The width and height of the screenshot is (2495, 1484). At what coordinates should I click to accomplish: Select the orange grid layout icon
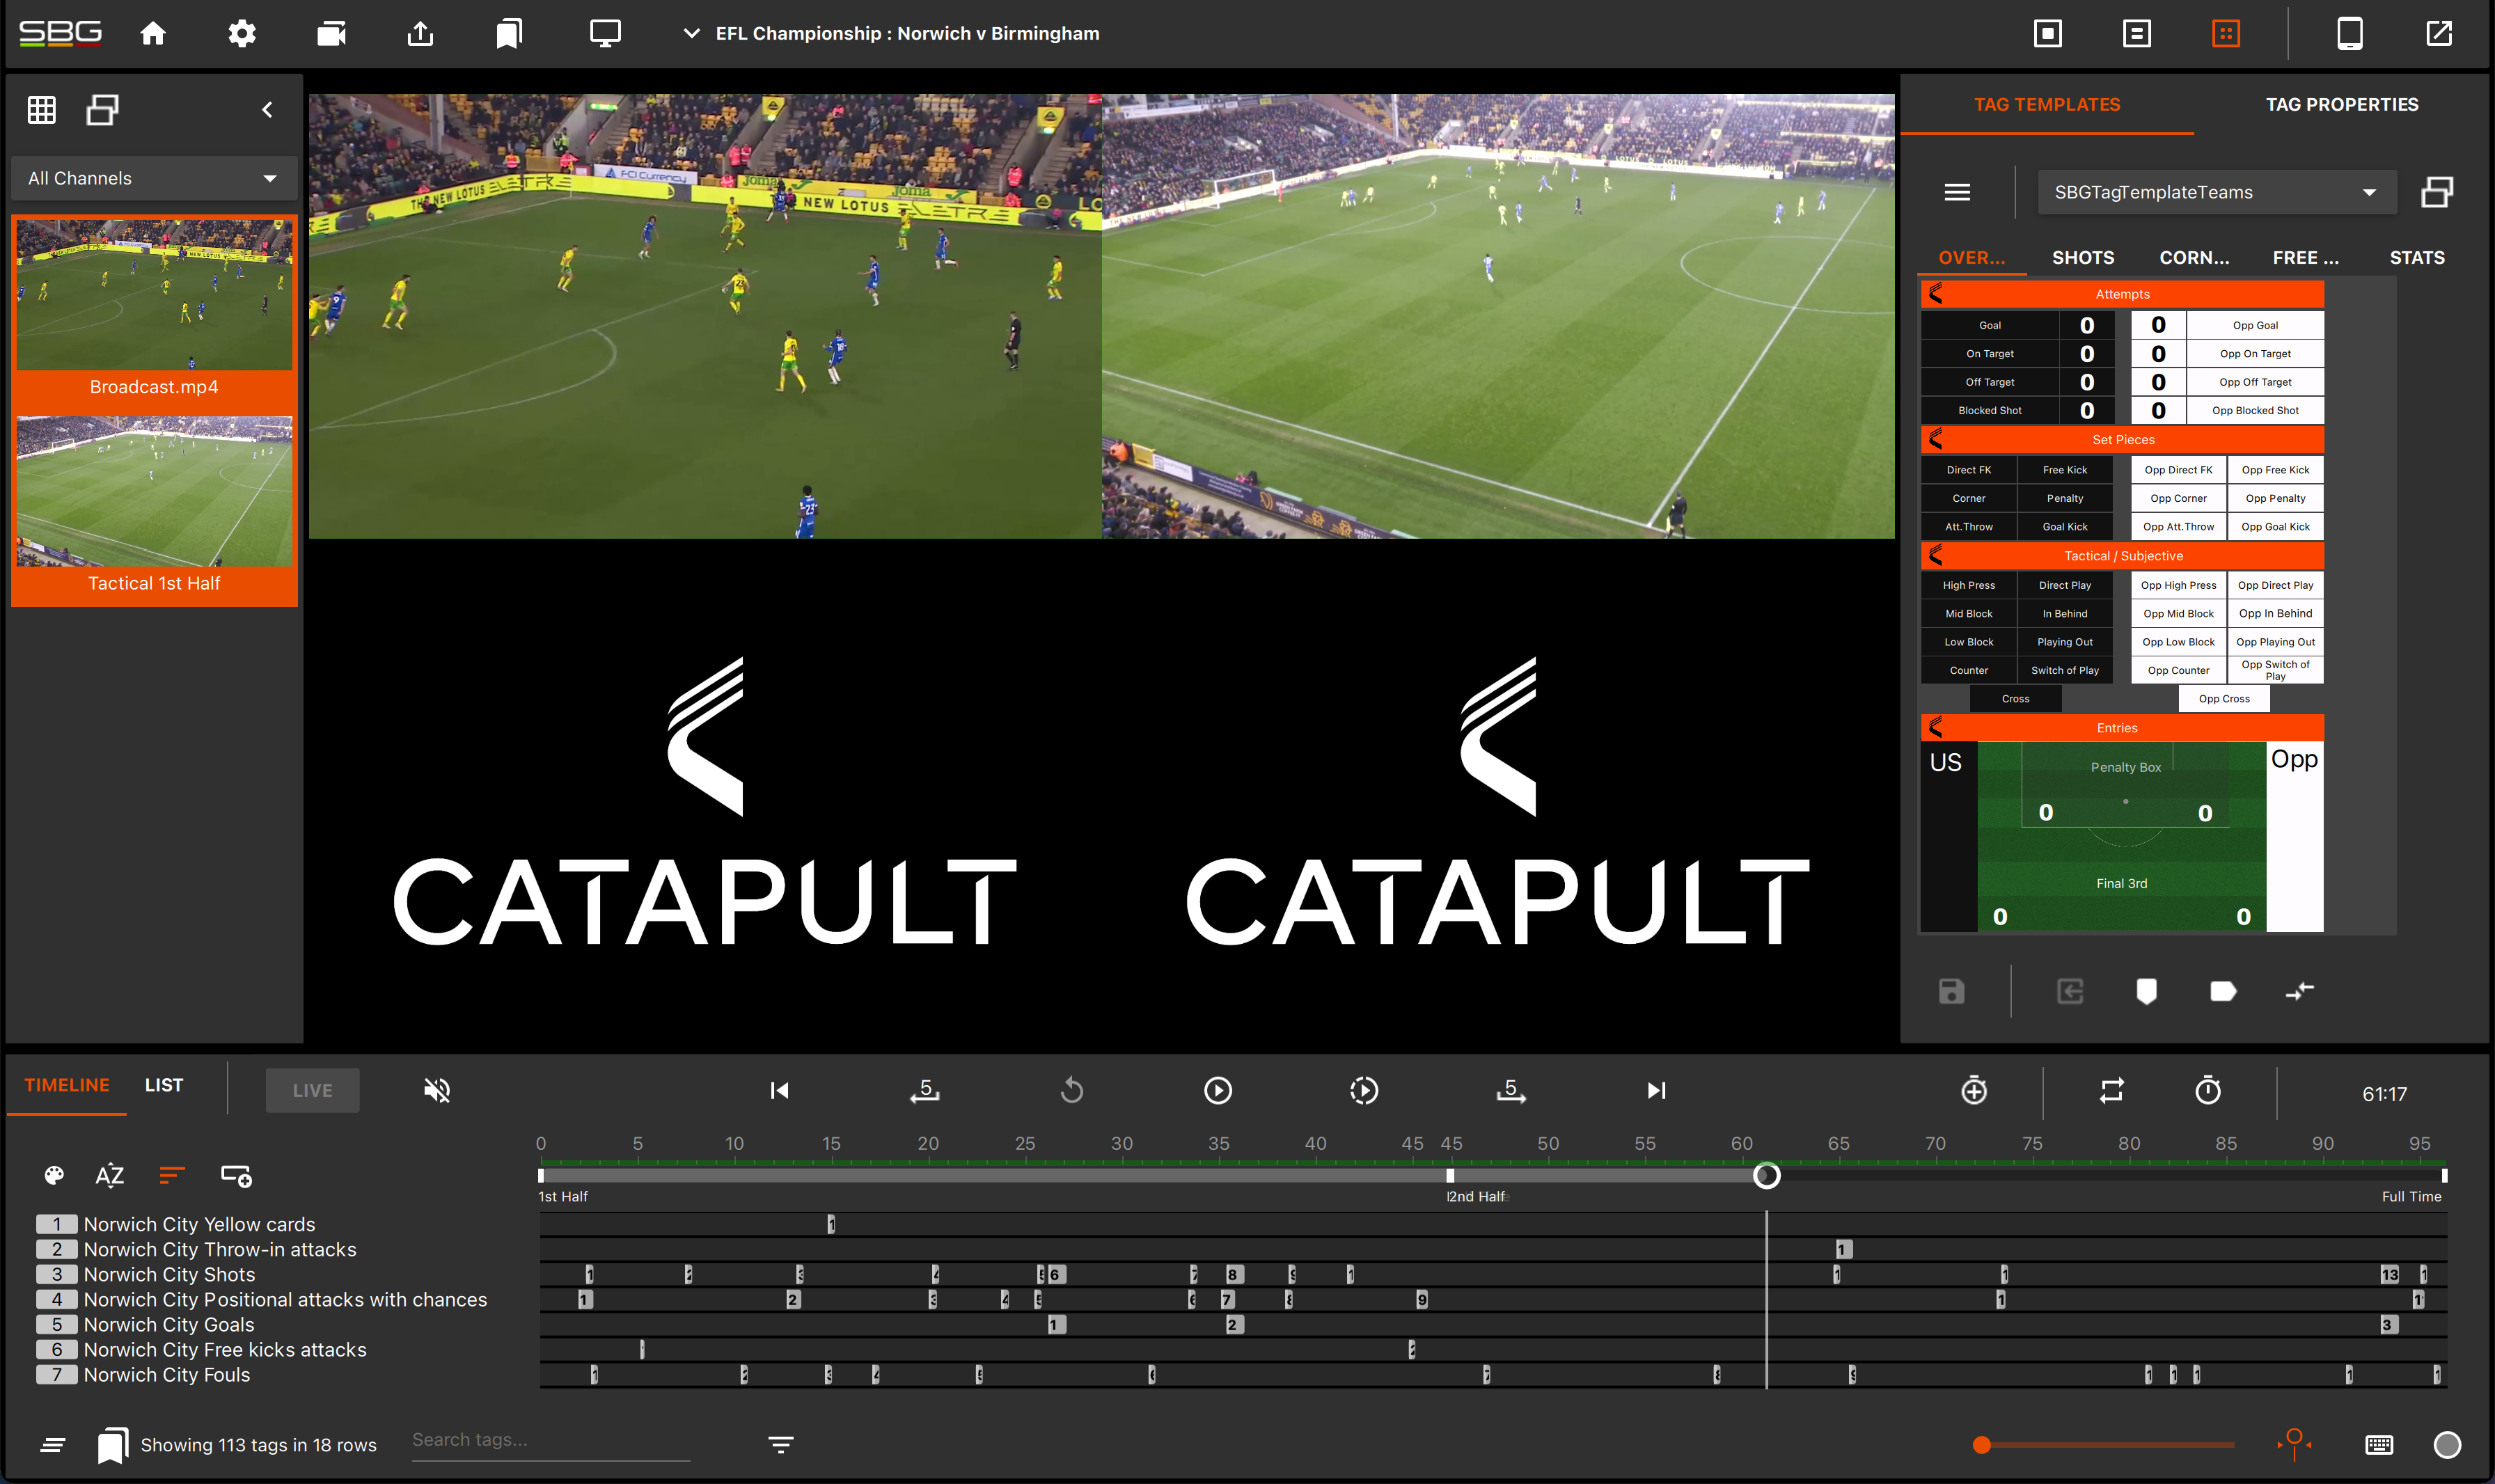[x=2226, y=34]
